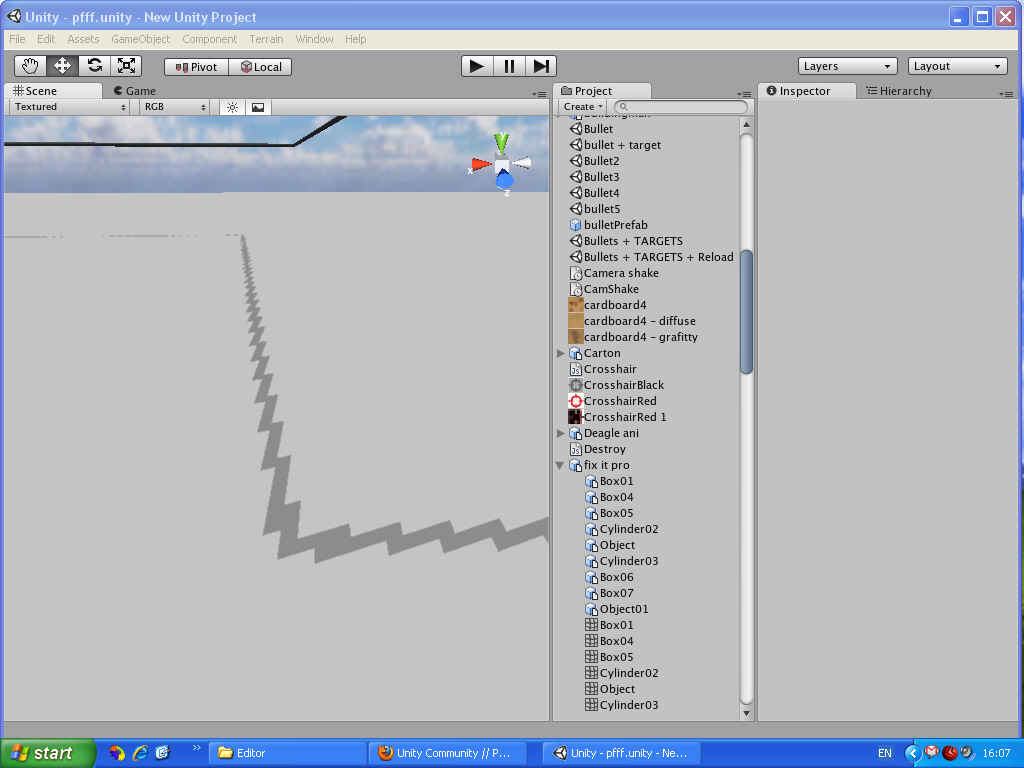
Task: Select the Scale transform tool
Action: (x=125, y=66)
